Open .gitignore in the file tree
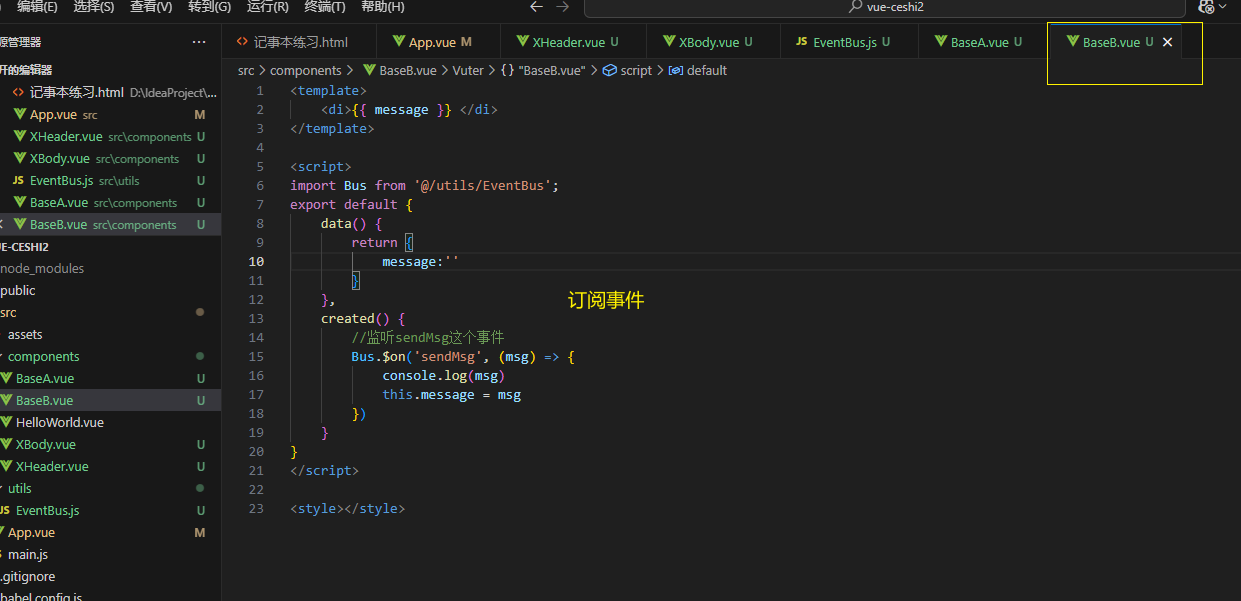This screenshot has height=601, width=1241. pos(110,576)
